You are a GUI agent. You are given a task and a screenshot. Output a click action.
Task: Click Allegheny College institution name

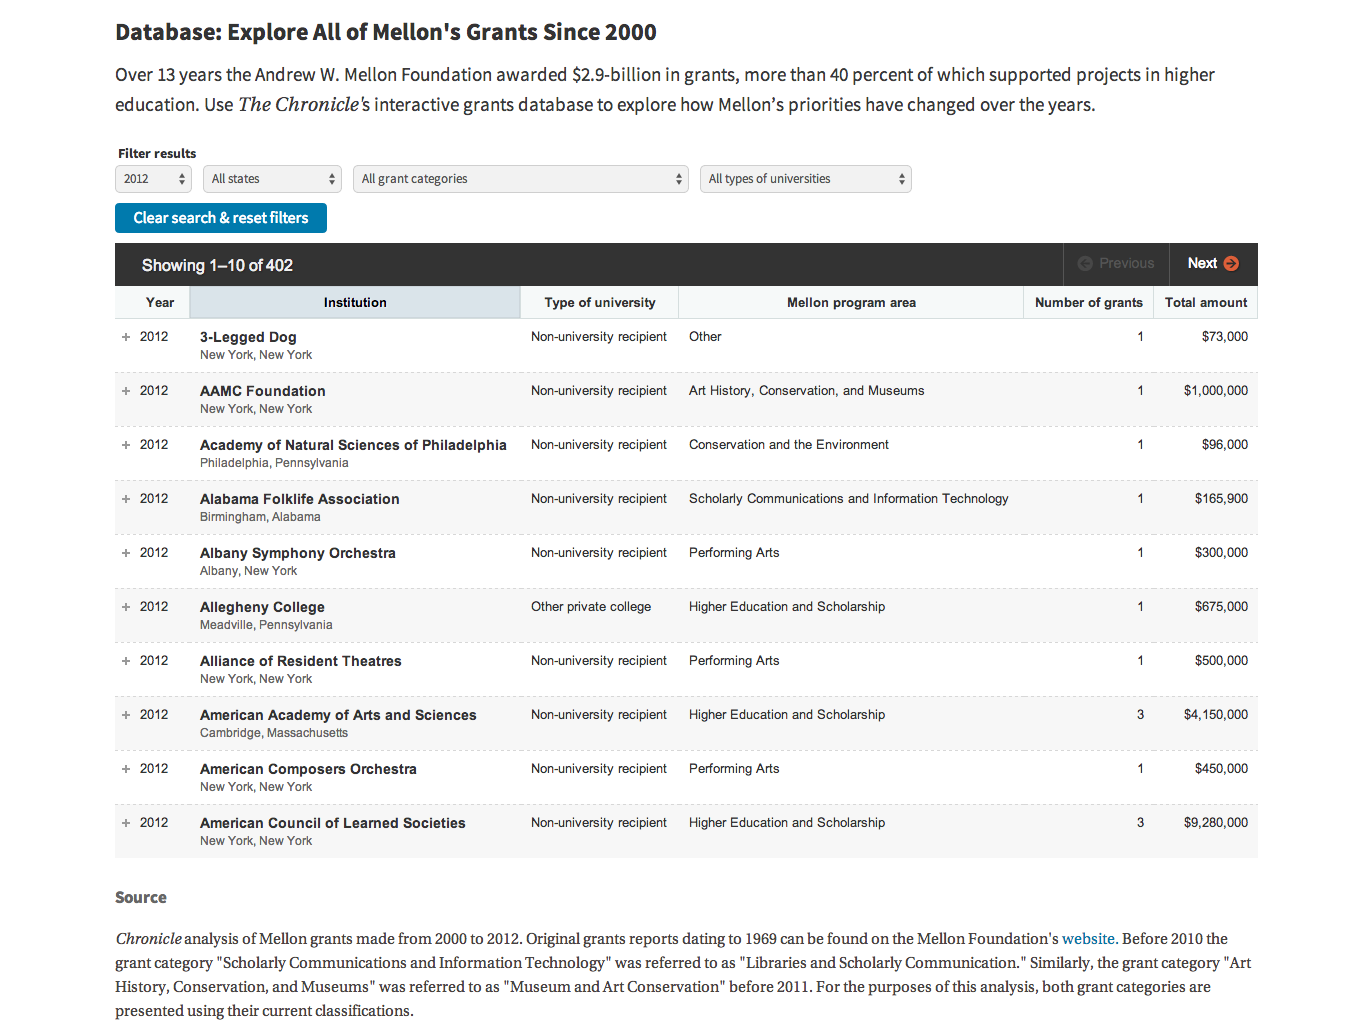[x=262, y=607]
